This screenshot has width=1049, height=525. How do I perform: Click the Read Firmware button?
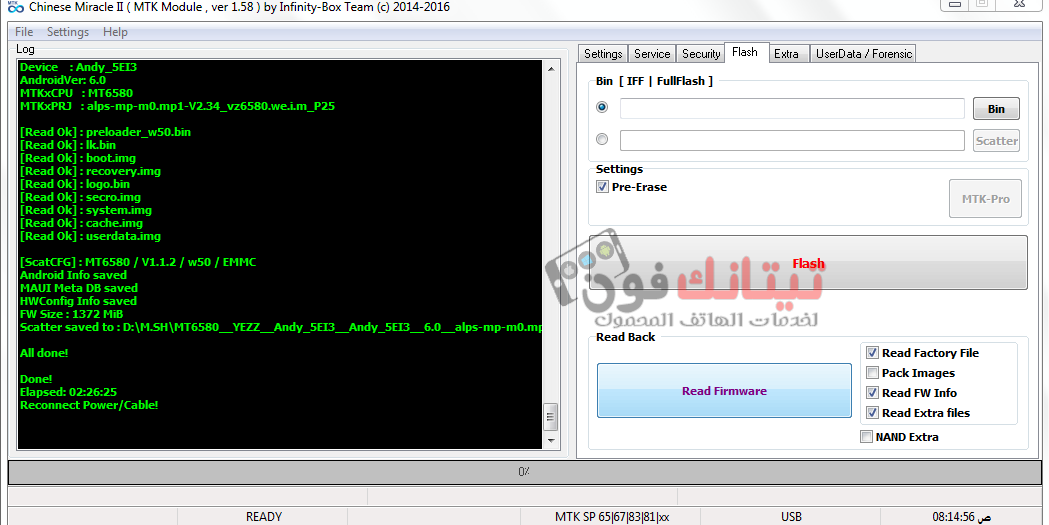click(x=725, y=391)
